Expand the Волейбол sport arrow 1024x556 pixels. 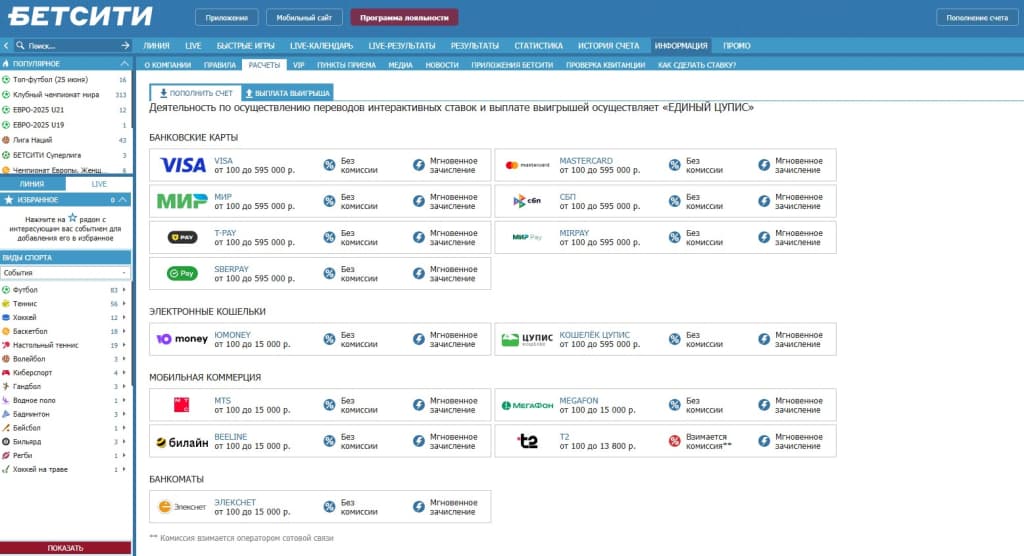click(124, 359)
